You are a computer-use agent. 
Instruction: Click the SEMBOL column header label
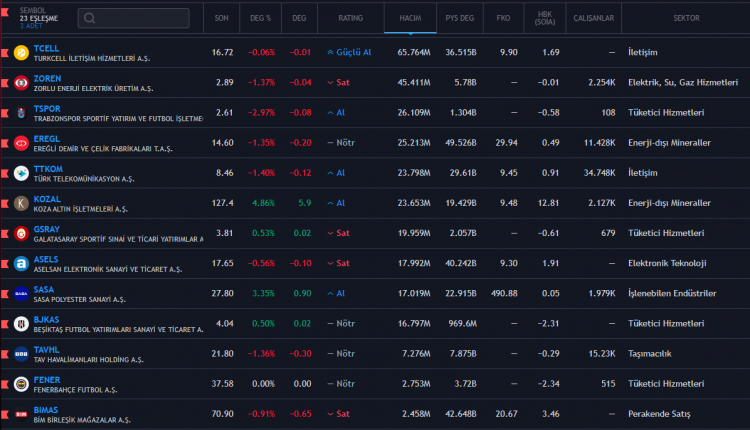(33, 10)
